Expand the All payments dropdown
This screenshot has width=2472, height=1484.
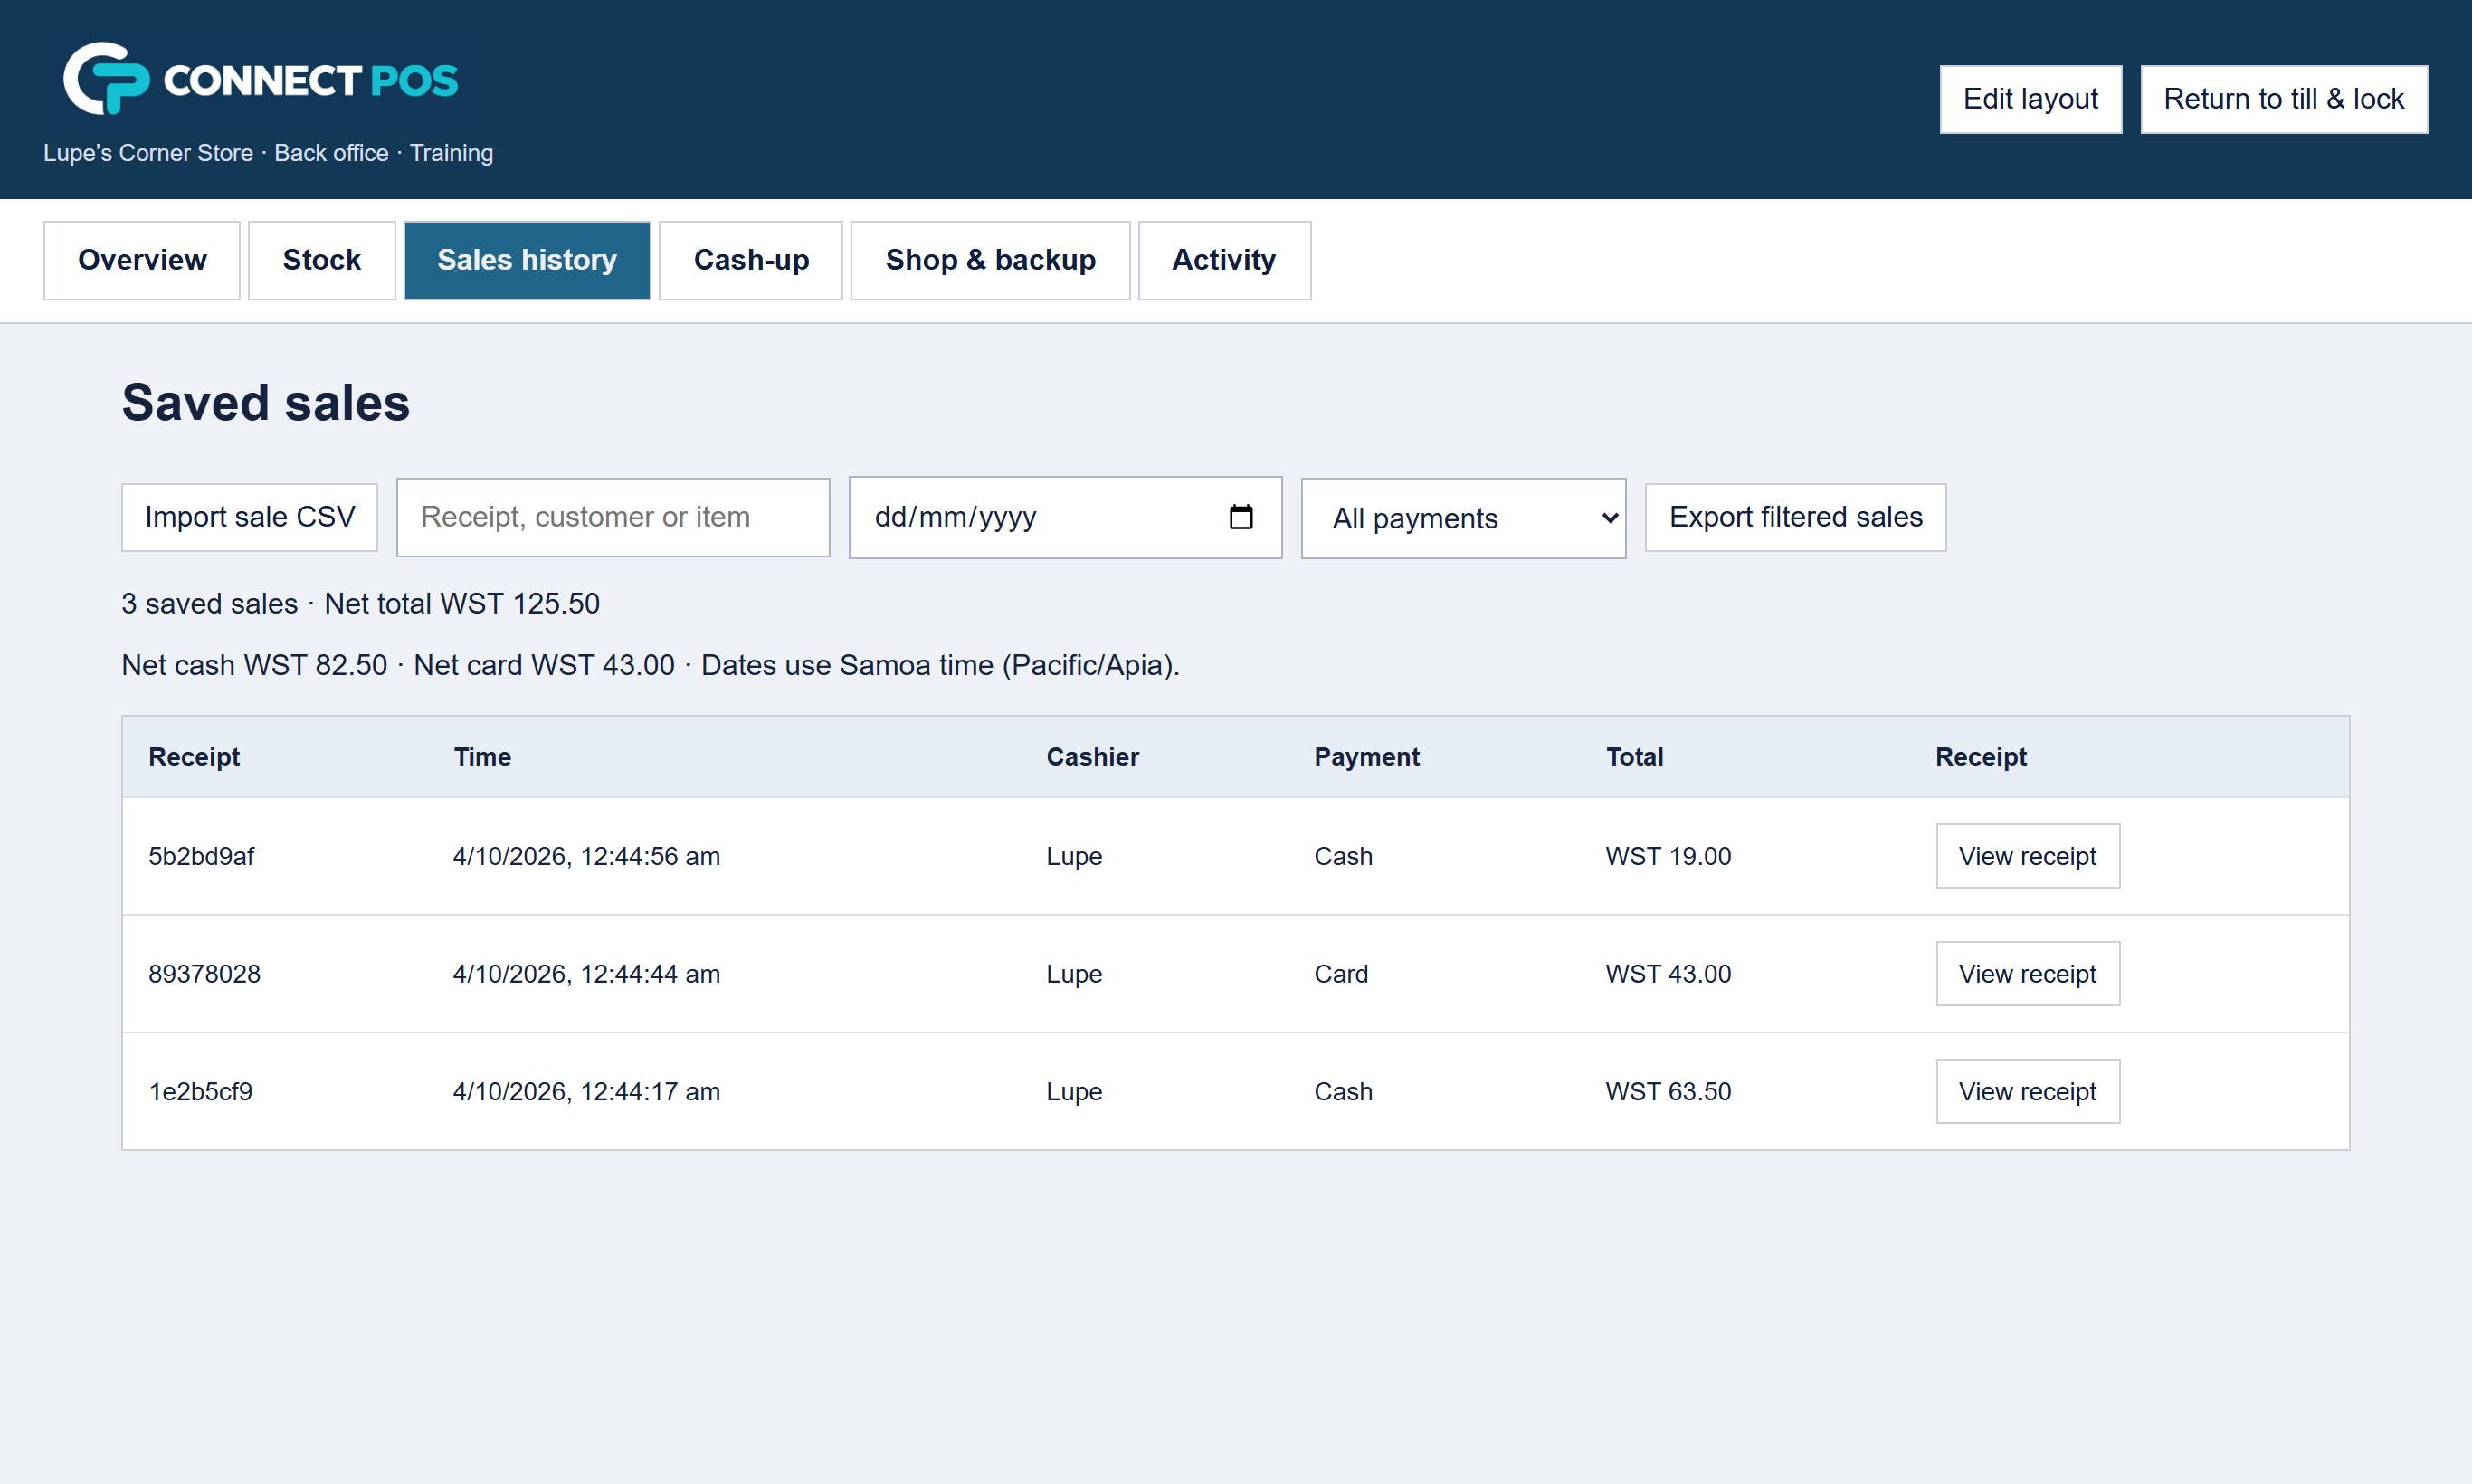pyautogui.click(x=1463, y=518)
